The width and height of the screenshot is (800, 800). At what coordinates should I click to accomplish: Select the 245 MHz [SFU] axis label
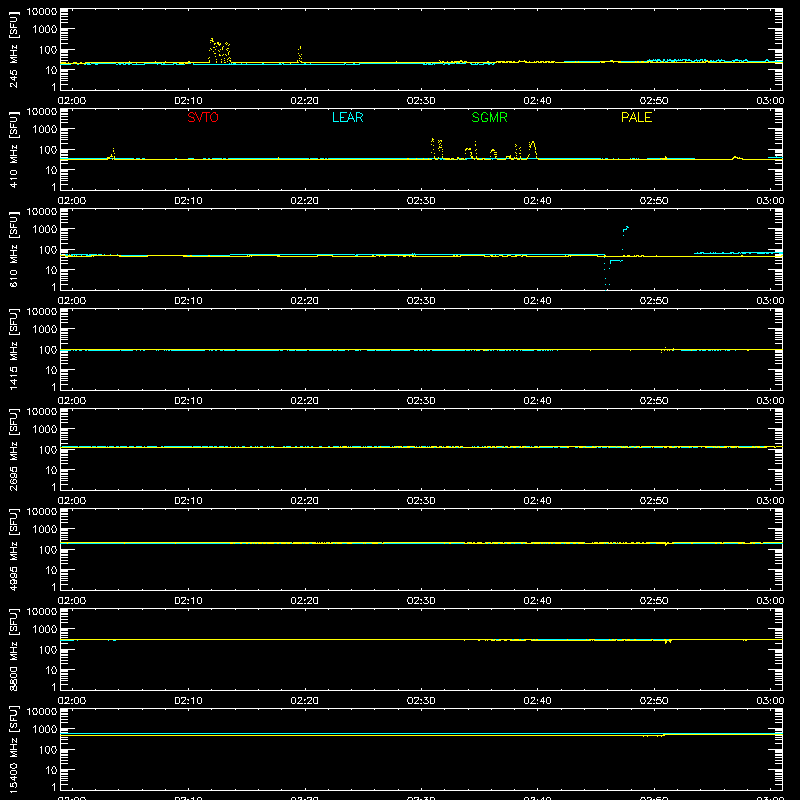13,49
